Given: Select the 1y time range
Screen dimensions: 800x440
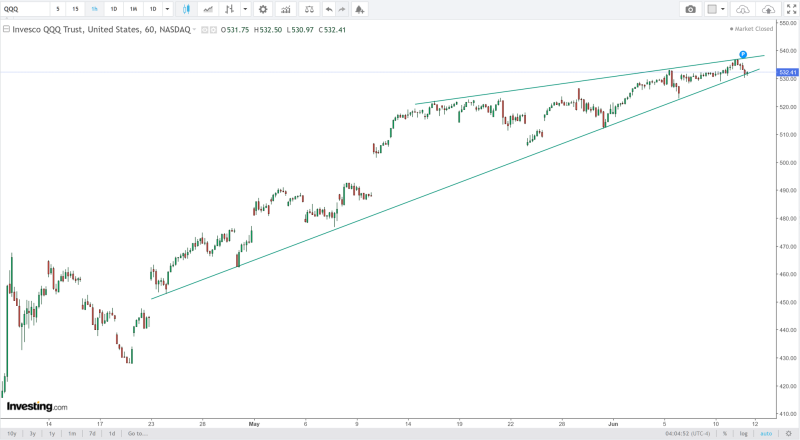Looking at the screenshot, I should 52,433.
